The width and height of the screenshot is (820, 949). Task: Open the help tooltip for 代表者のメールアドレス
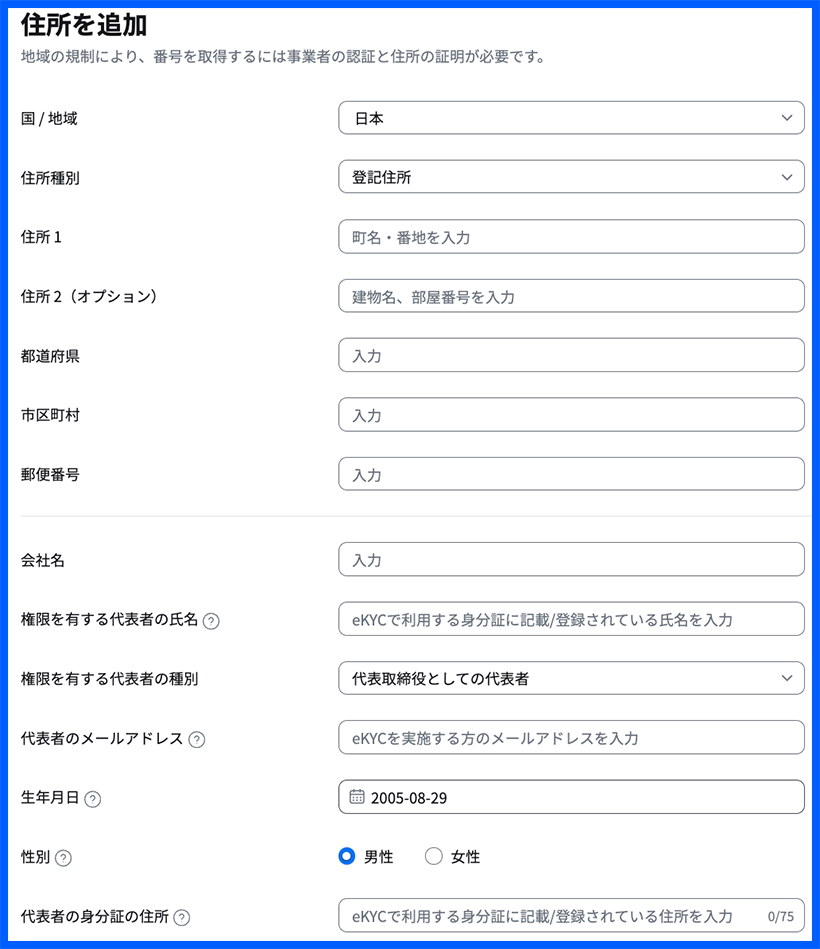click(195, 737)
